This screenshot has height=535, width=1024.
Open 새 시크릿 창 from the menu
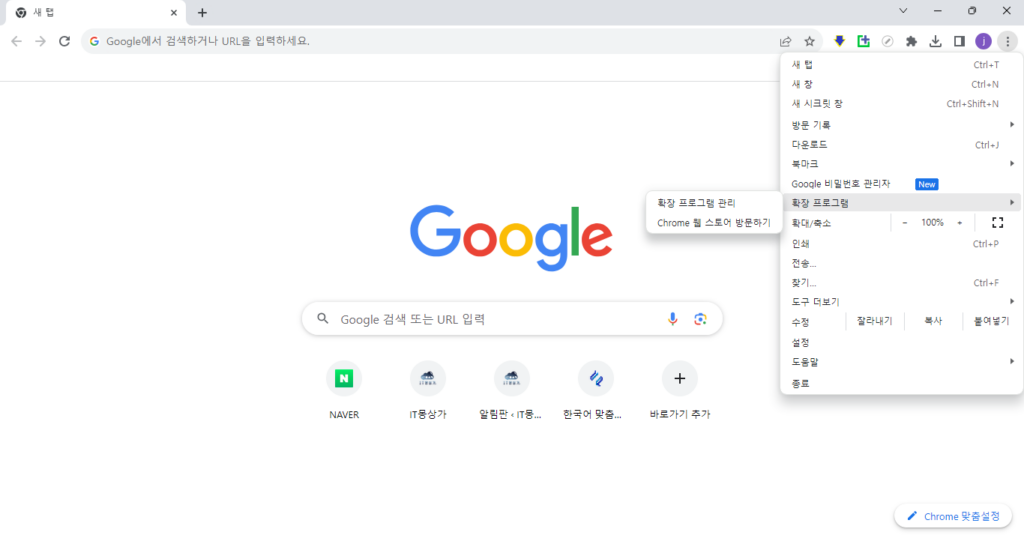902,104
